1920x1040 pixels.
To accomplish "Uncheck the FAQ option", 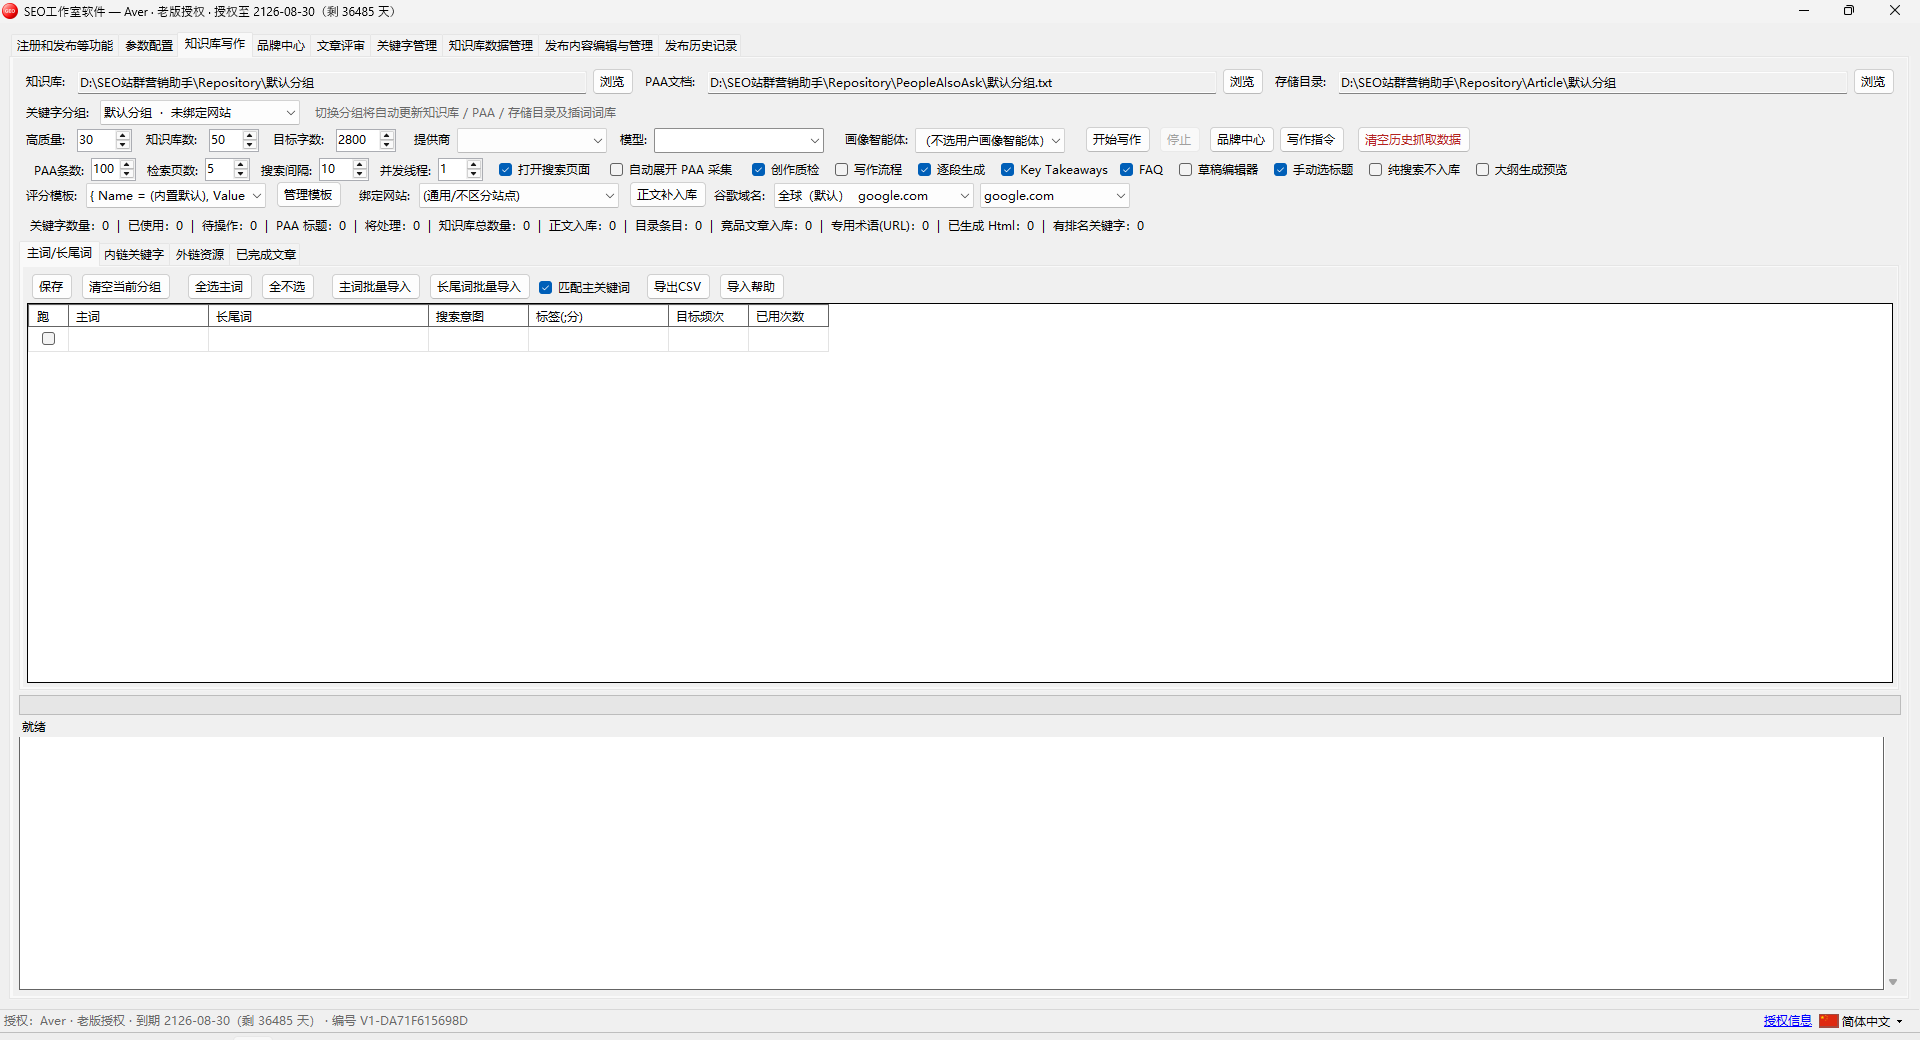I will [1126, 170].
